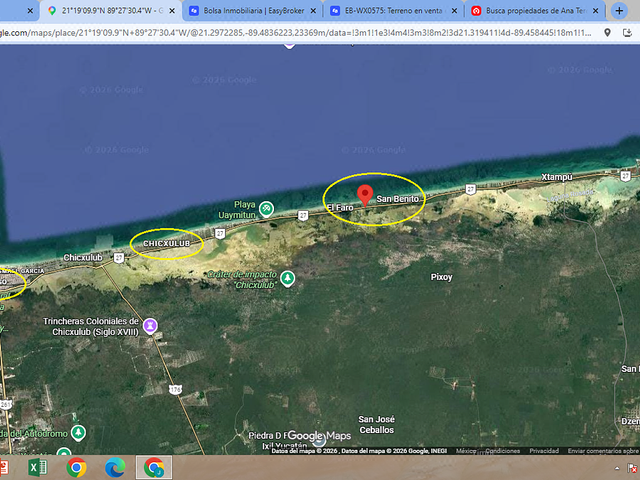Open the Enviar comentarios link
The width and height of the screenshot is (640, 480).
tap(603, 451)
